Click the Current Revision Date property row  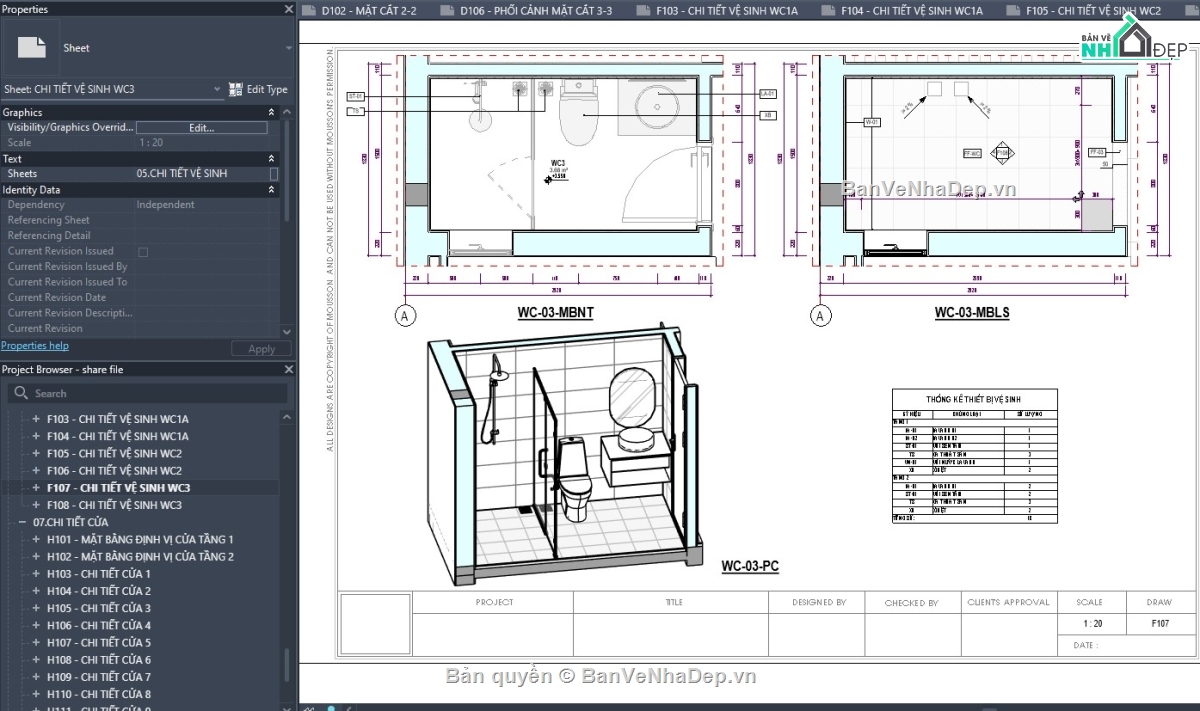140,298
